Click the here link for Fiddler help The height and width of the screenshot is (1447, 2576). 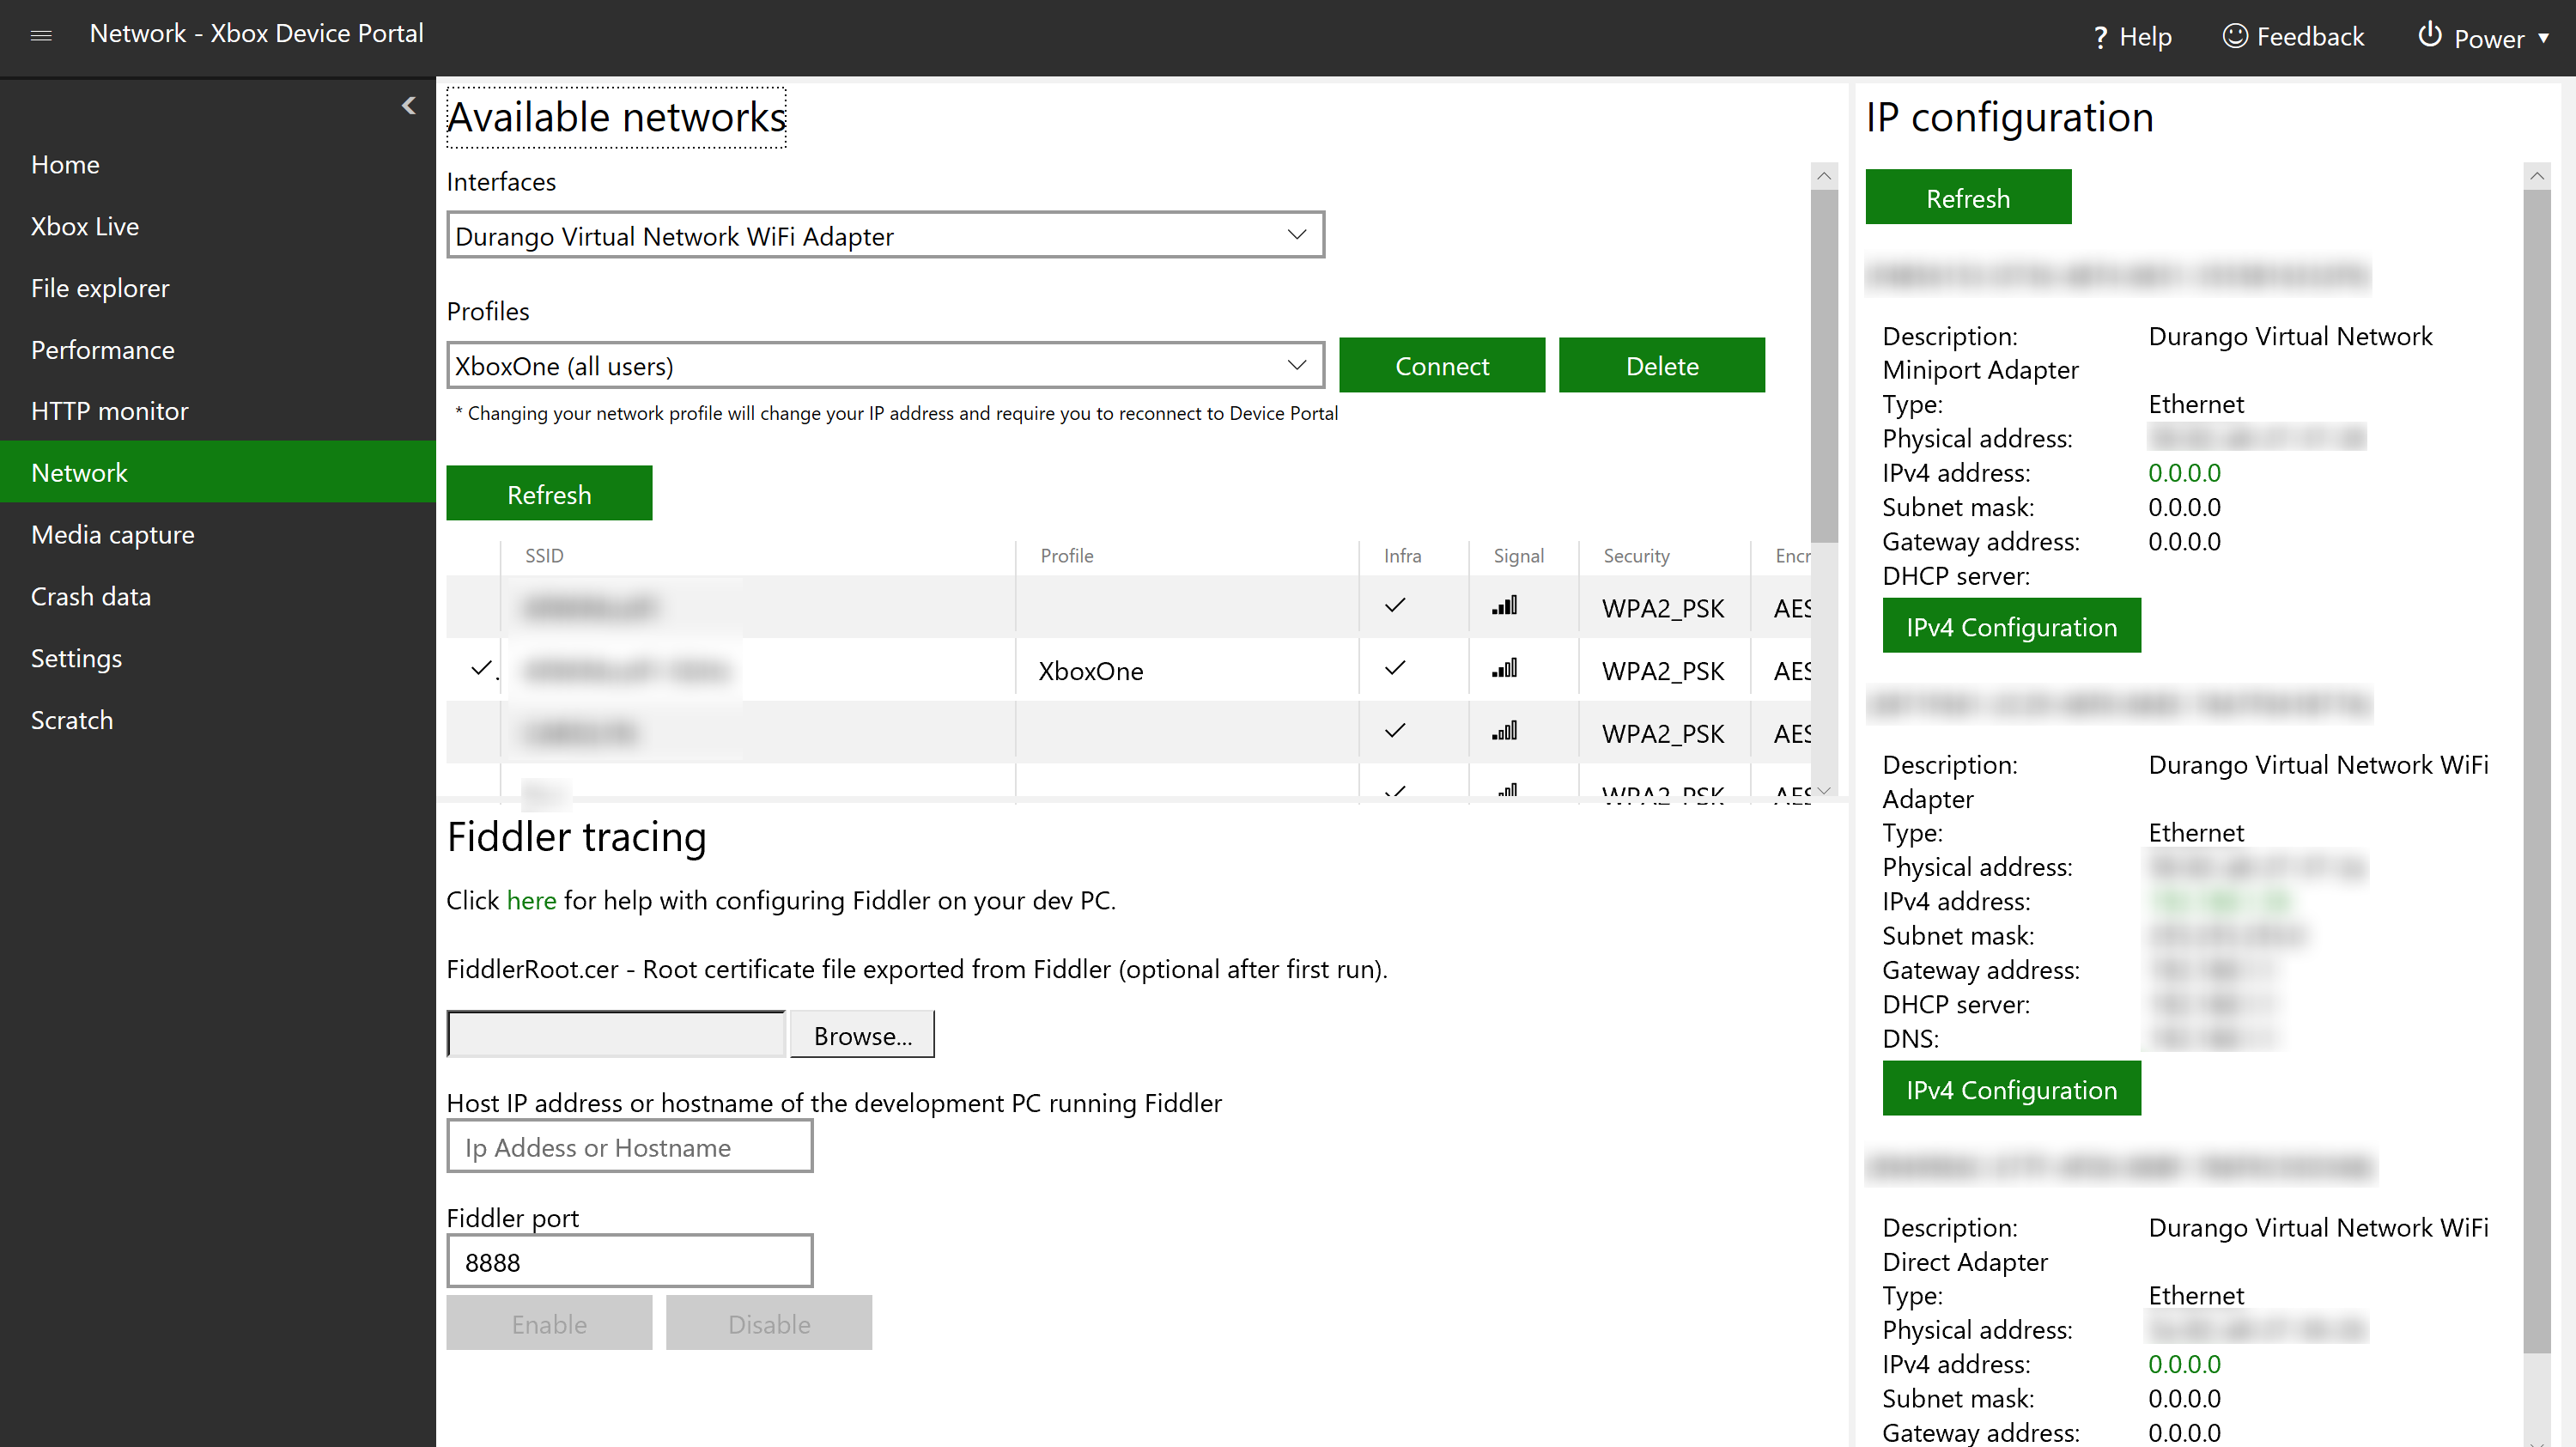click(x=531, y=900)
